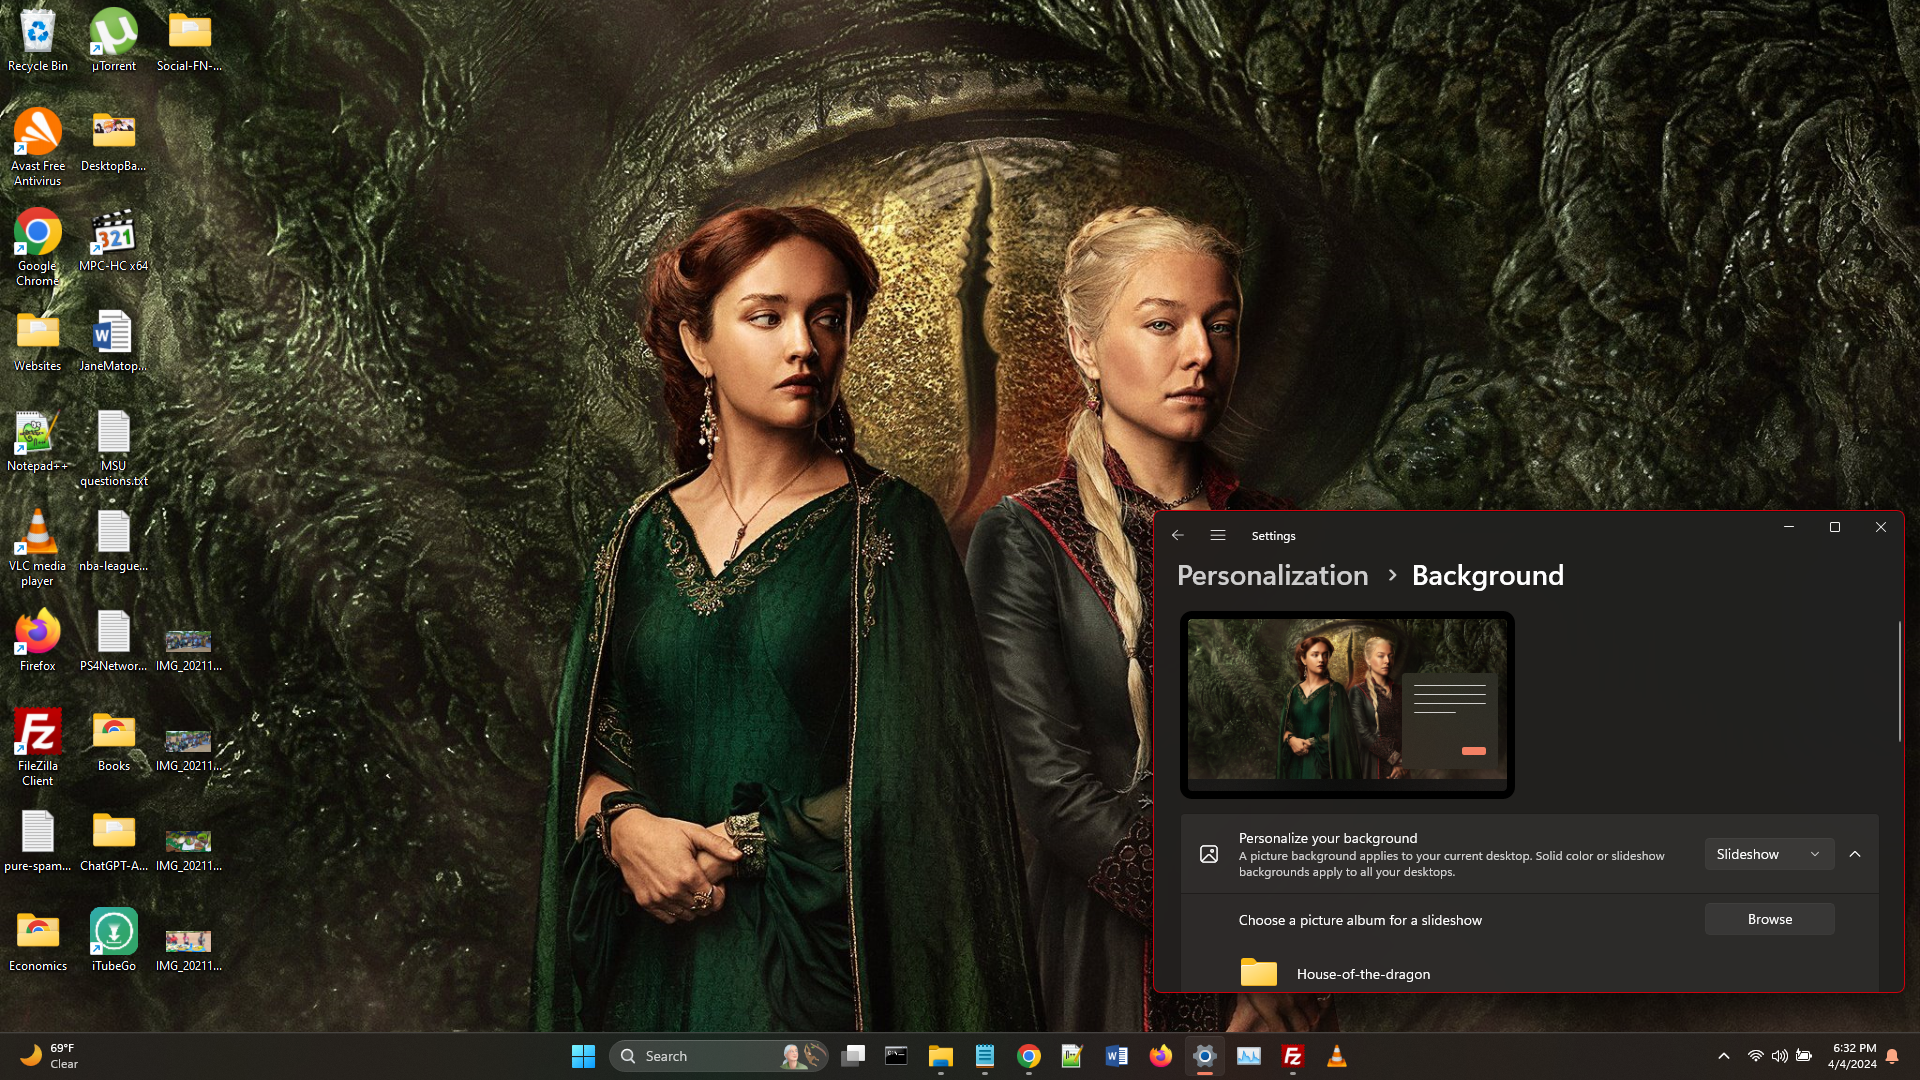Open the pure-spam... file icon
The image size is (1920, 1080).
pos(38,840)
